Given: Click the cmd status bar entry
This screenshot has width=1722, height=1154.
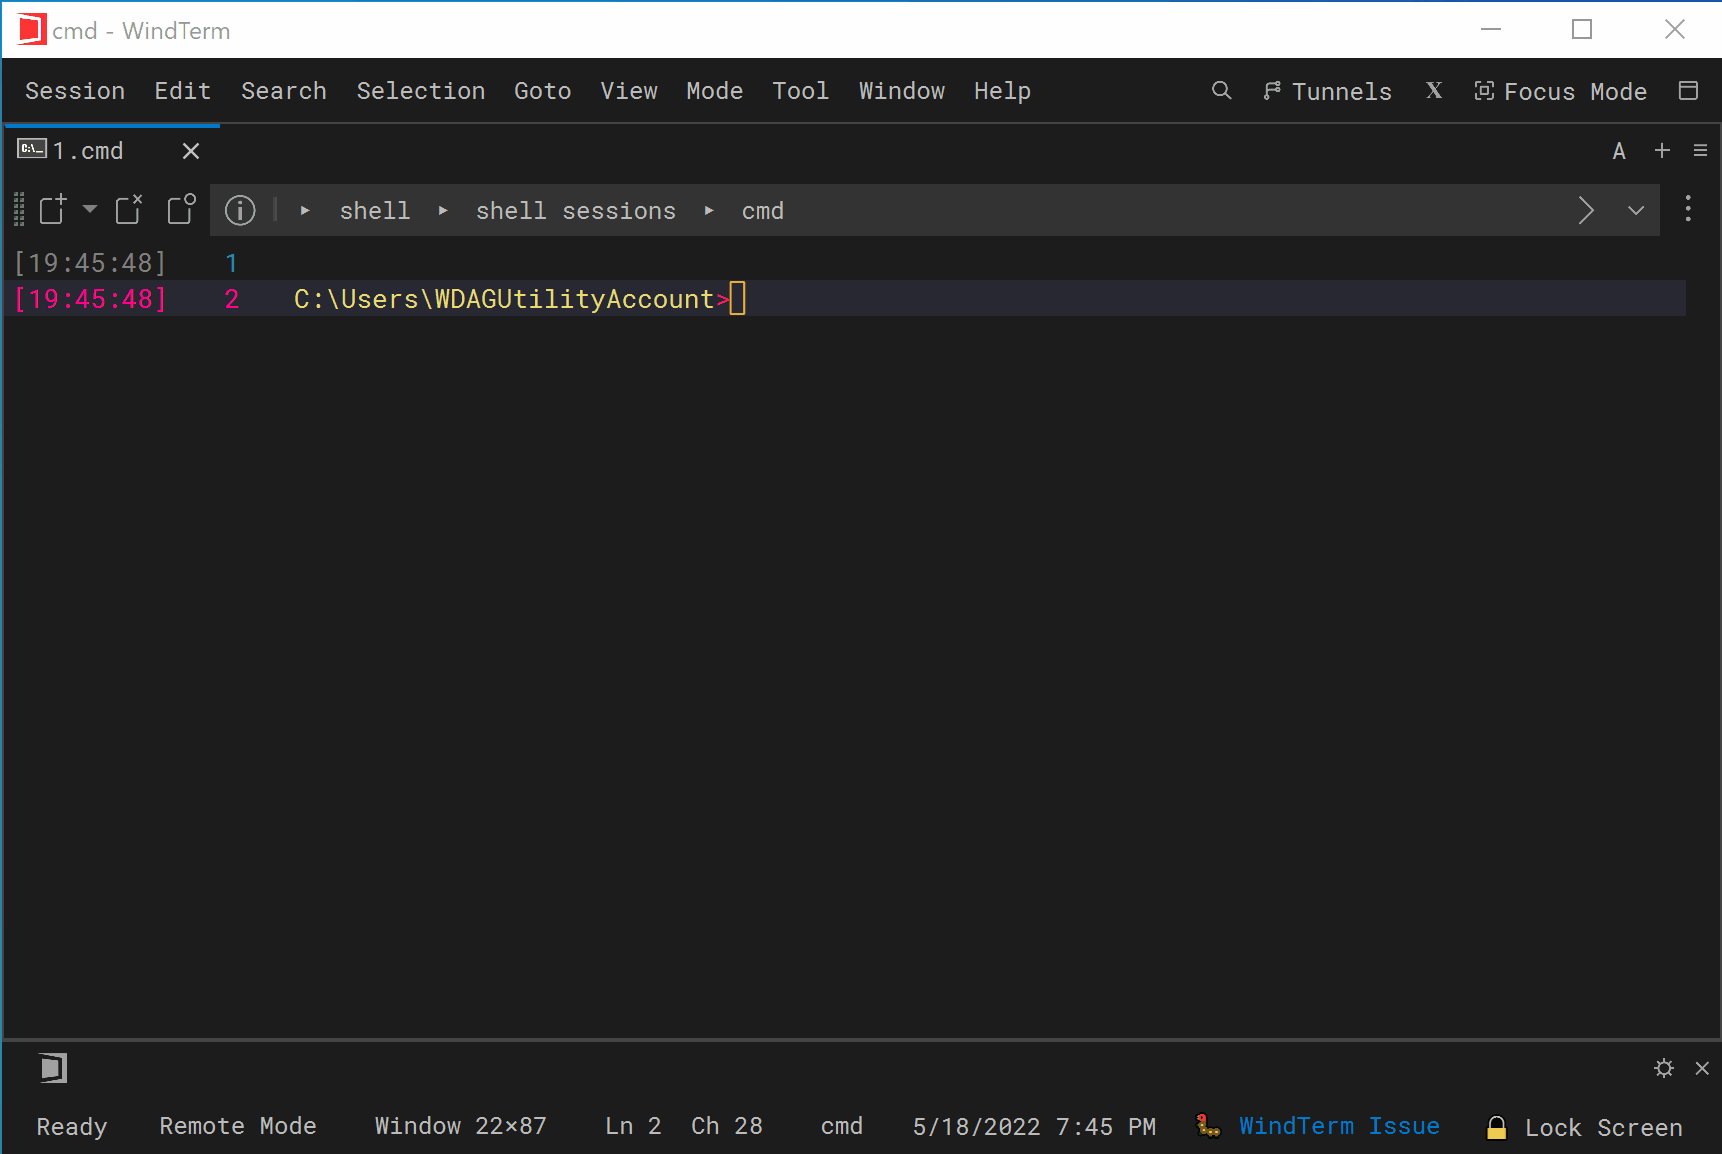Looking at the screenshot, I should [x=842, y=1126].
